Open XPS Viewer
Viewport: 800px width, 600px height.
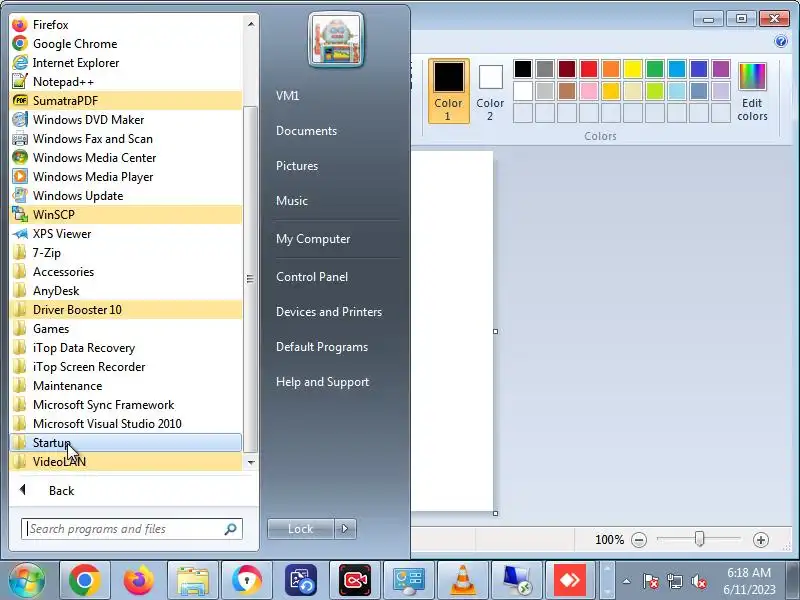(126, 234)
